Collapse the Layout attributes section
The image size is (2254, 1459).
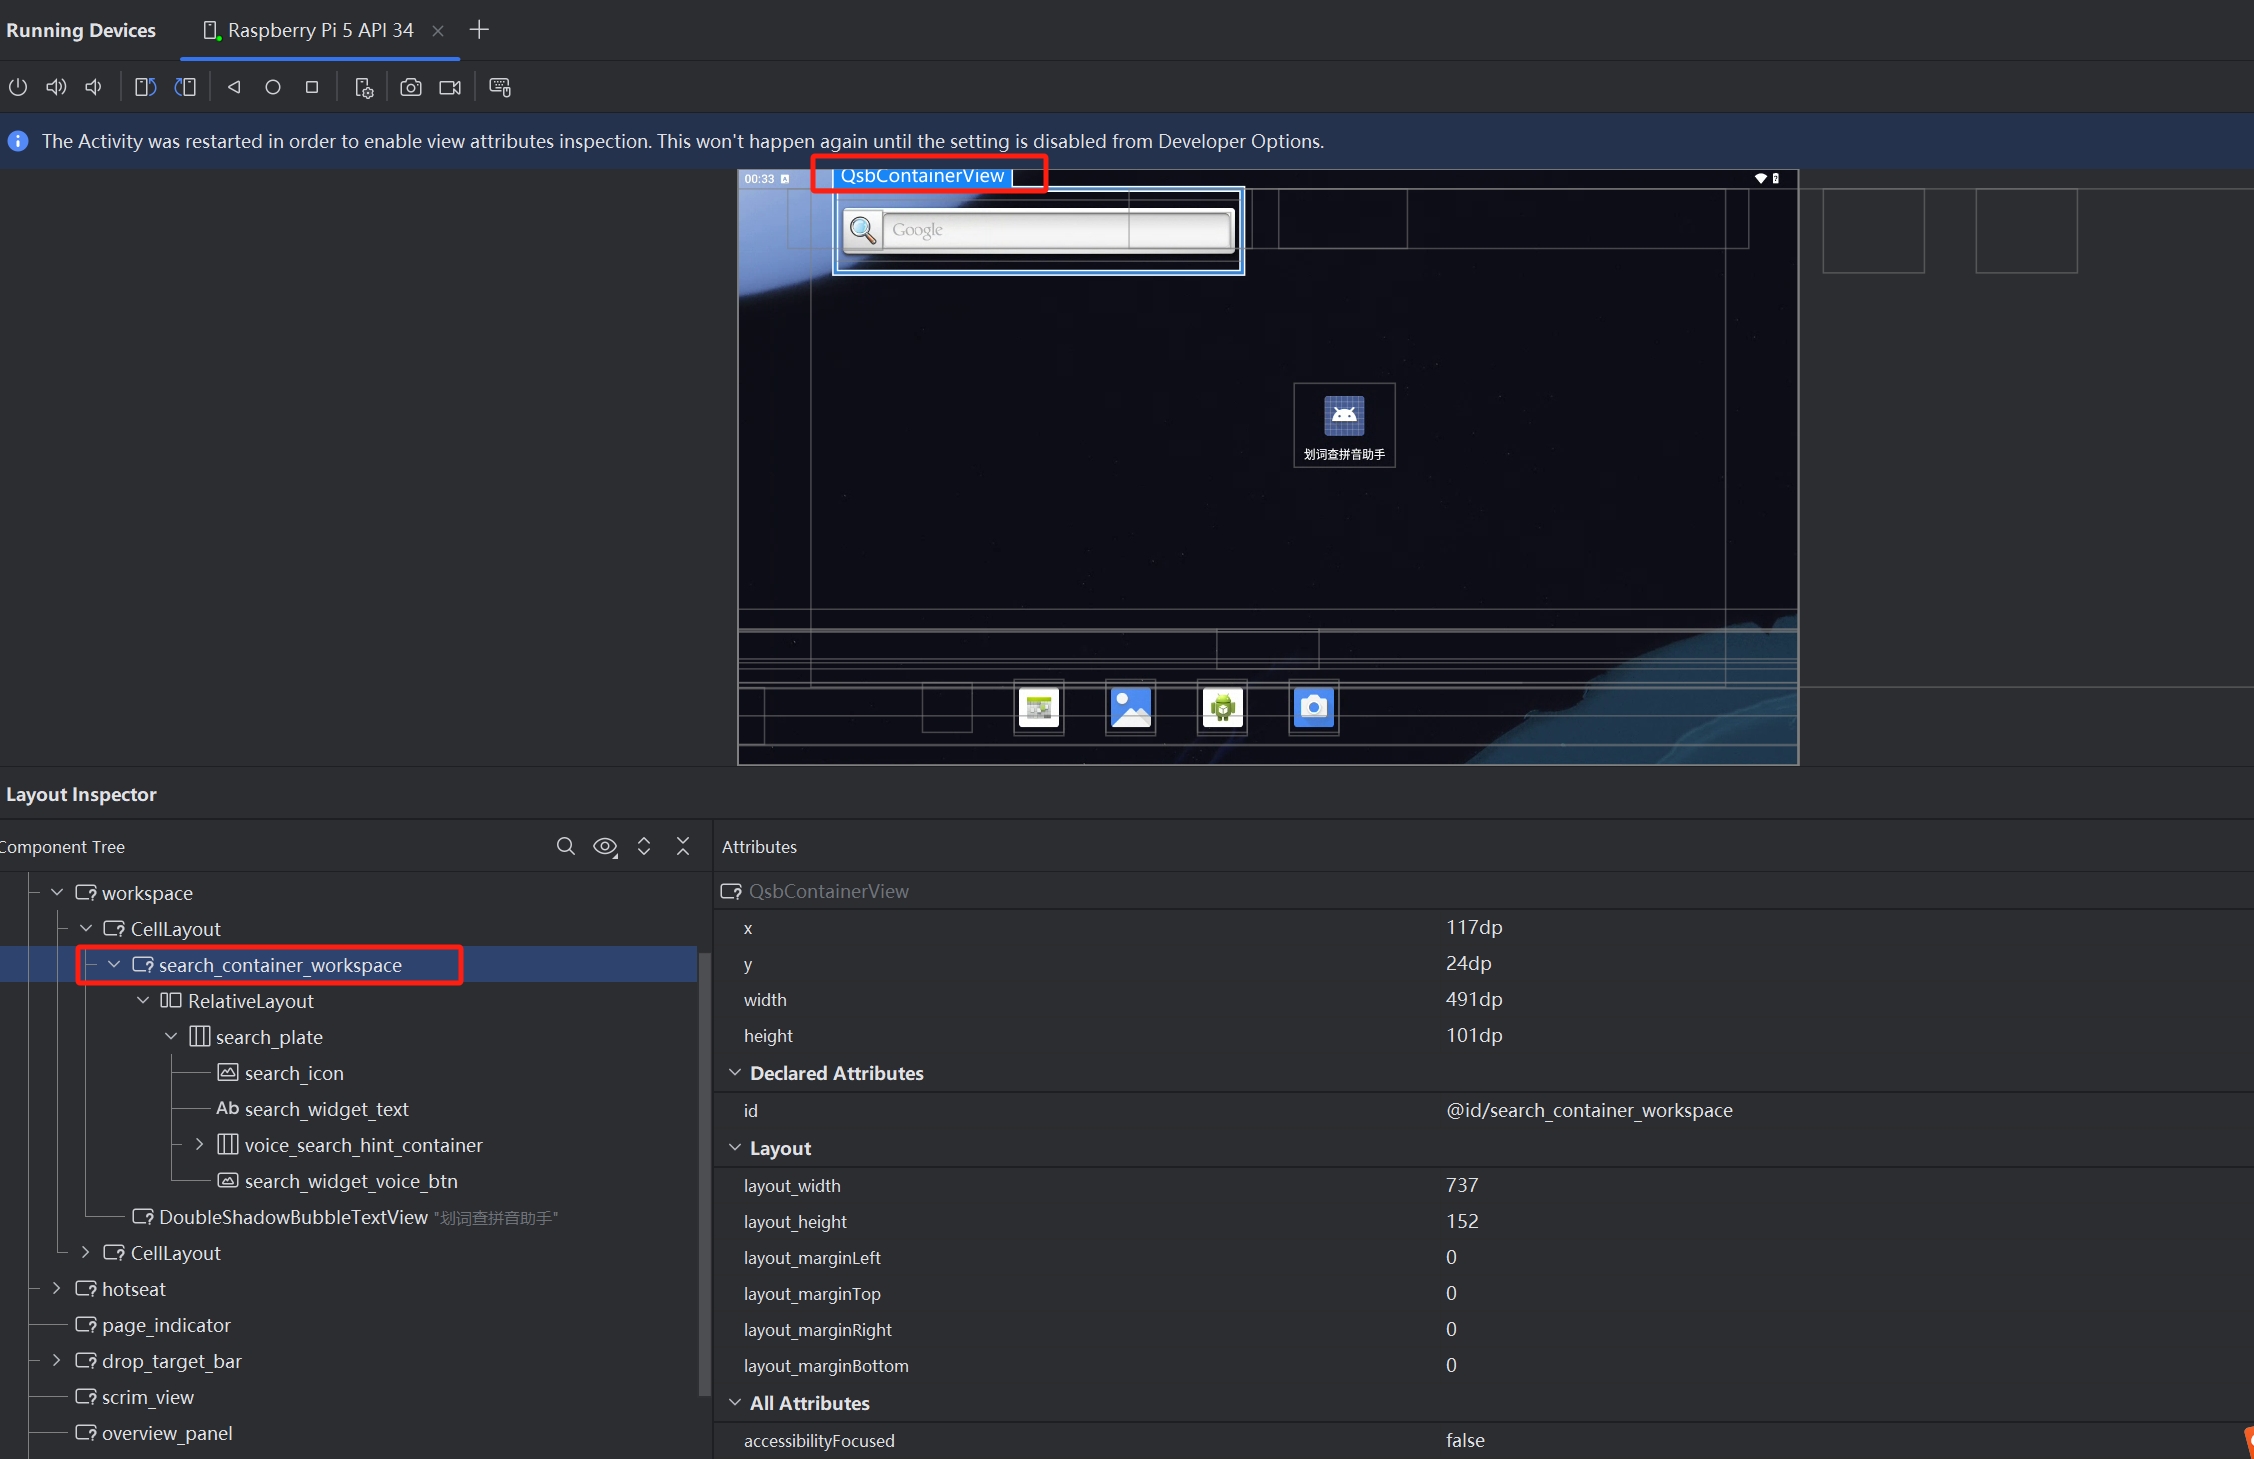pos(735,1148)
